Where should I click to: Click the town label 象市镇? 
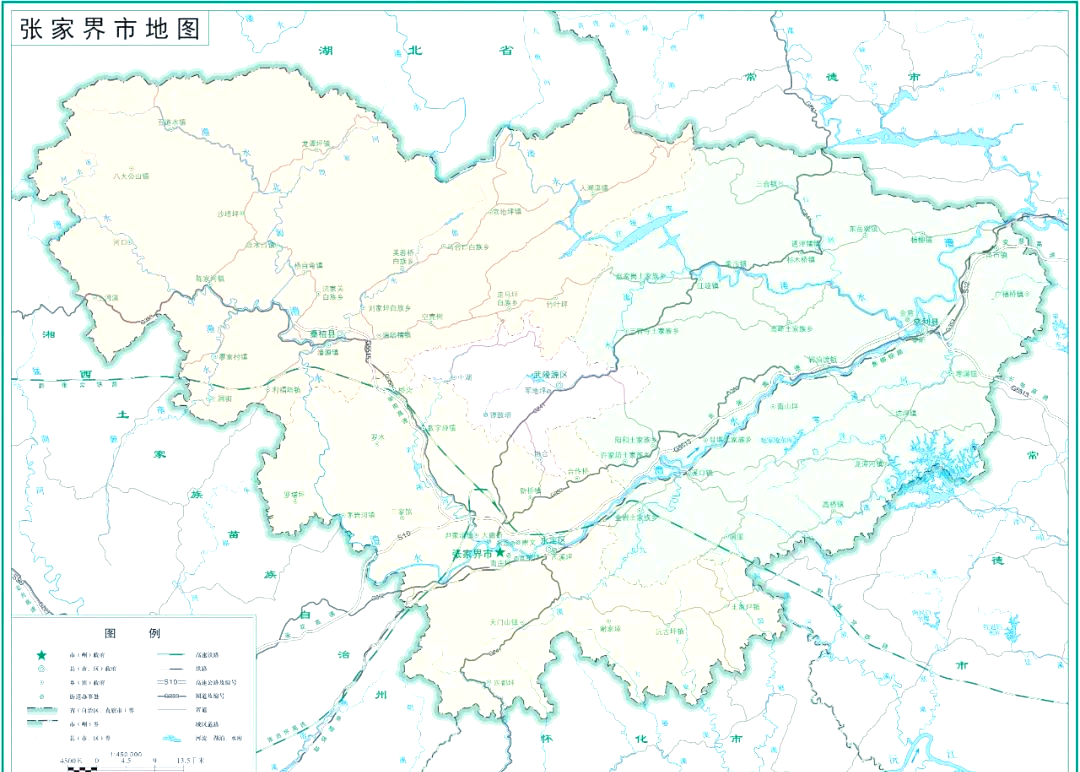click(736, 264)
